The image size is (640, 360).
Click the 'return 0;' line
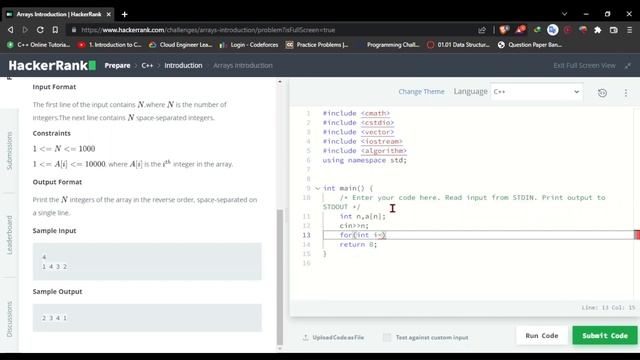[358, 244]
